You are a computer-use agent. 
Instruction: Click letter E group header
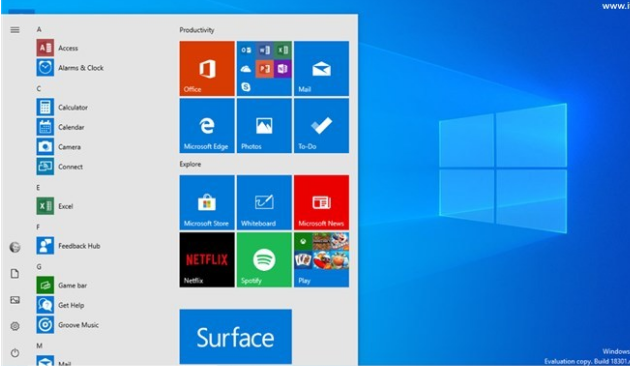(x=38, y=188)
